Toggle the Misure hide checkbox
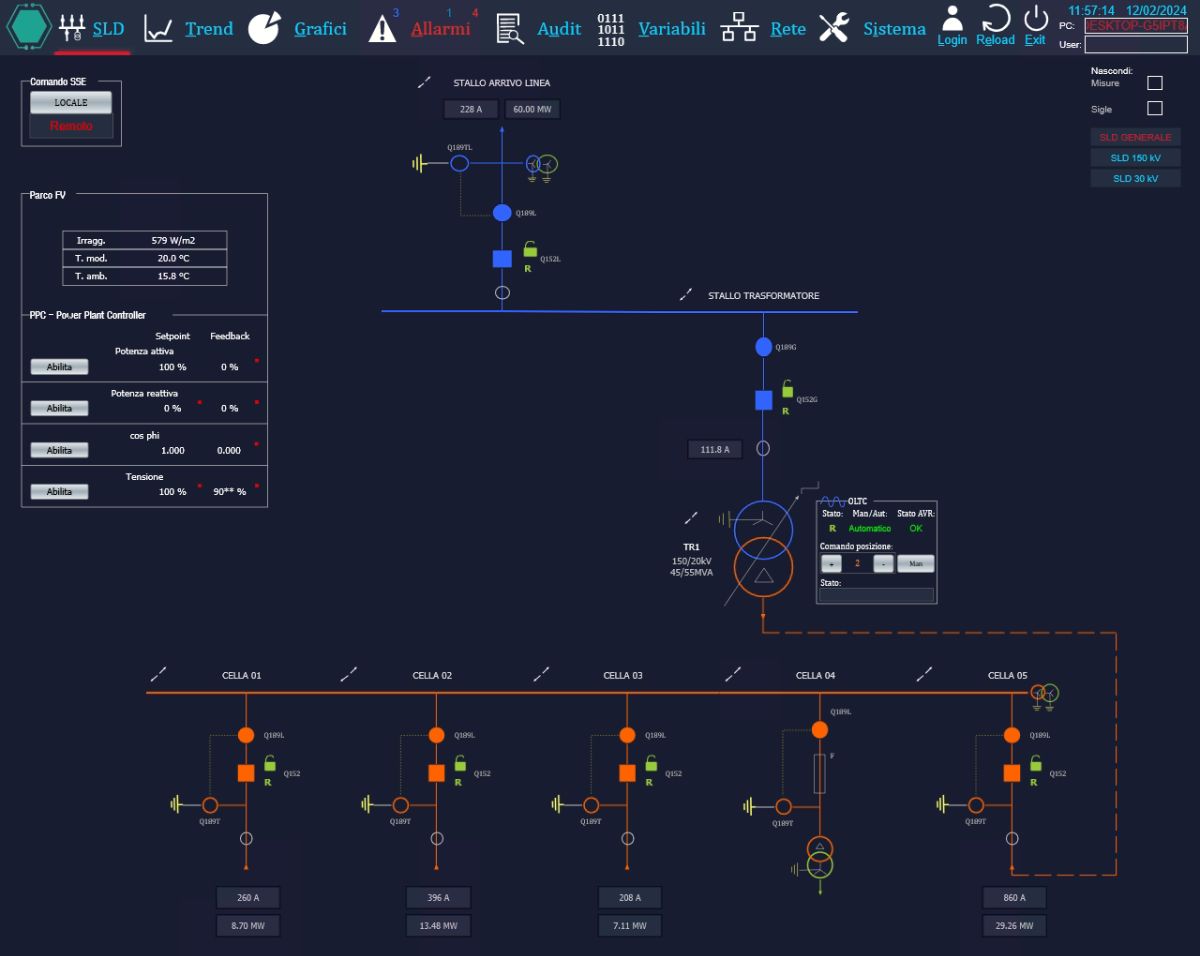 pyautogui.click(x=1155, y=83)
